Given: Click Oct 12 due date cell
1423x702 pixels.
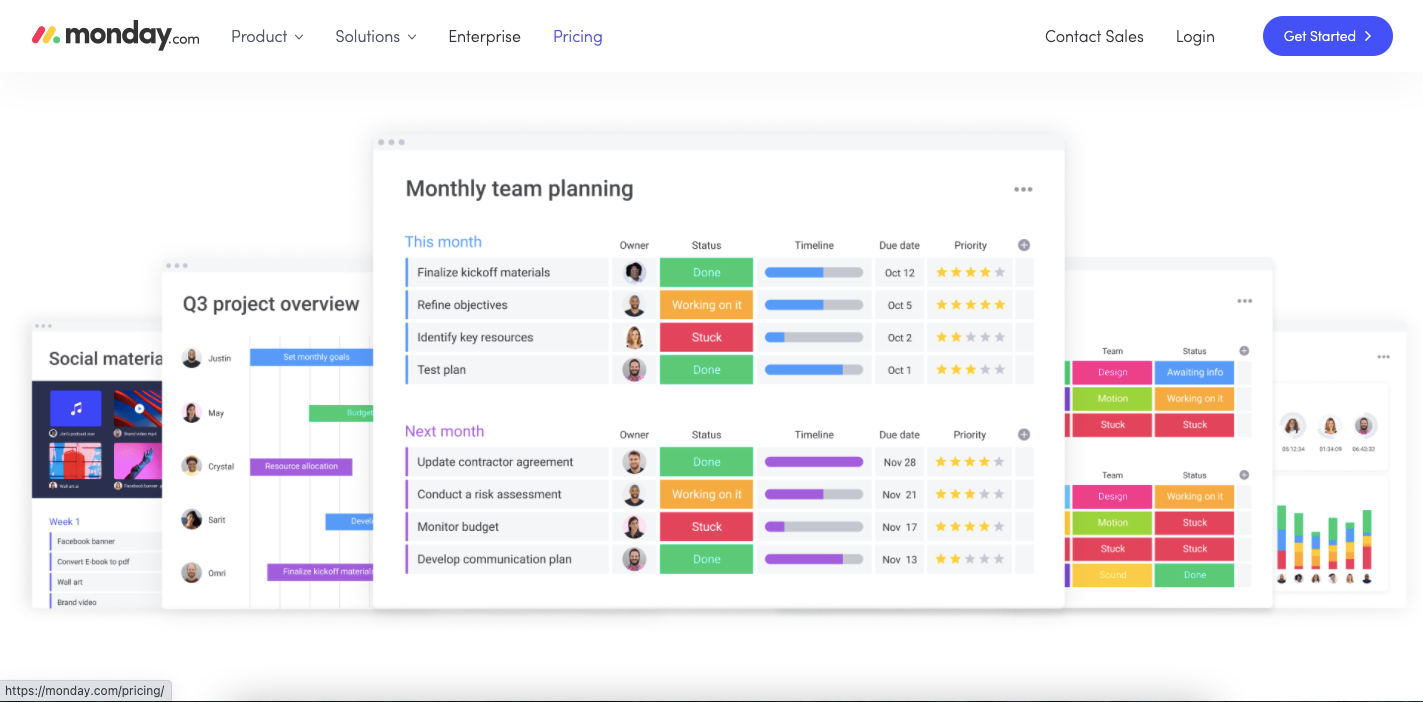Looking at the screenshot, I should [900, 273].
